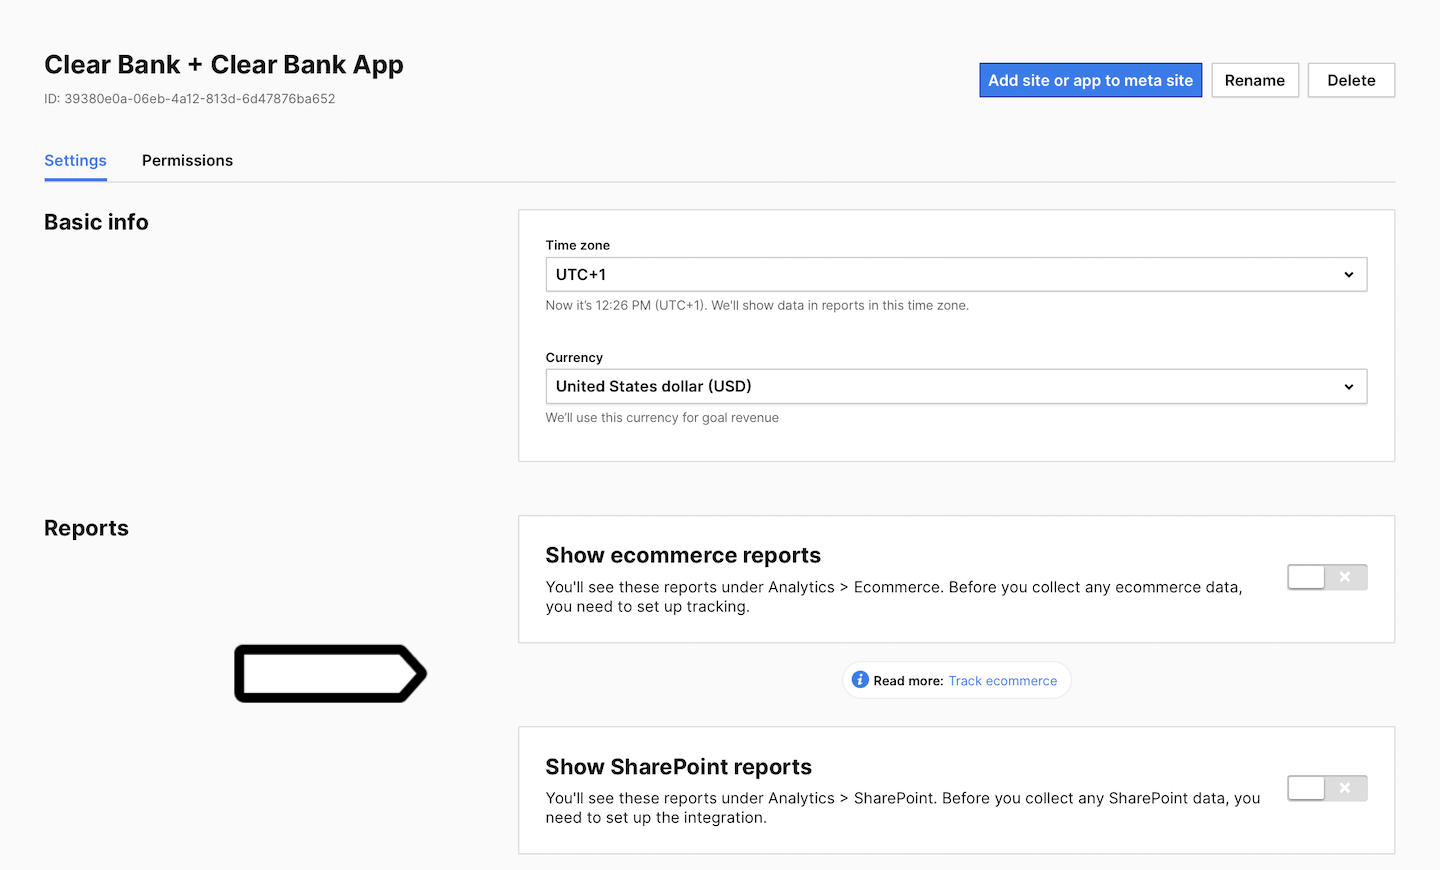This screenshot has height=870, width=1440.
Task: Select the Settings tab
Action: coord(75,161)
